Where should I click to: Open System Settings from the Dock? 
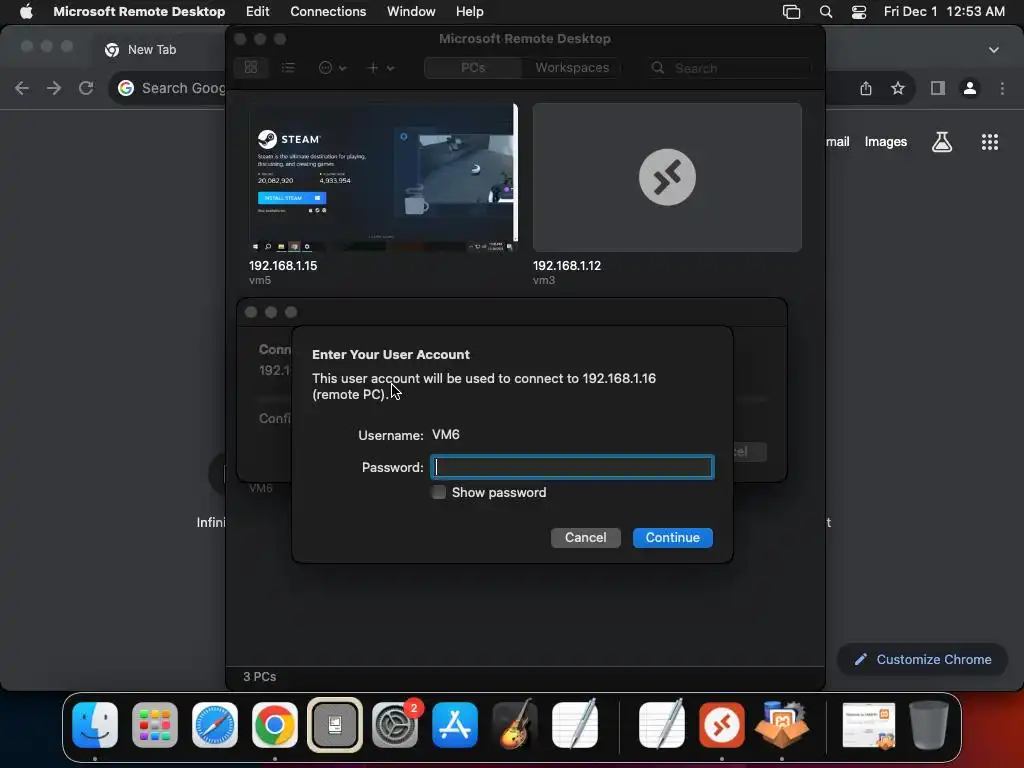[x=395, y=725]
